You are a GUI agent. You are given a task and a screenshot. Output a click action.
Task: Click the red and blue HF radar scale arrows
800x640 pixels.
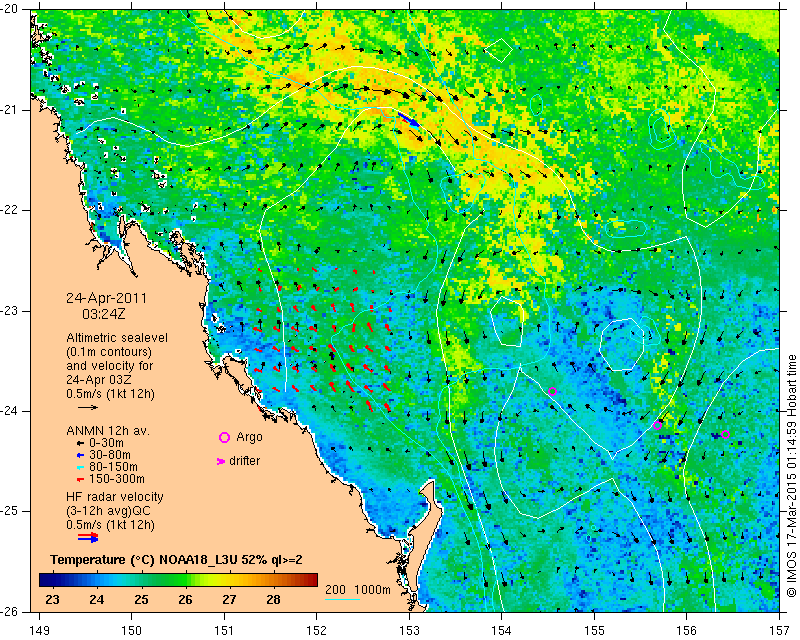88,537
